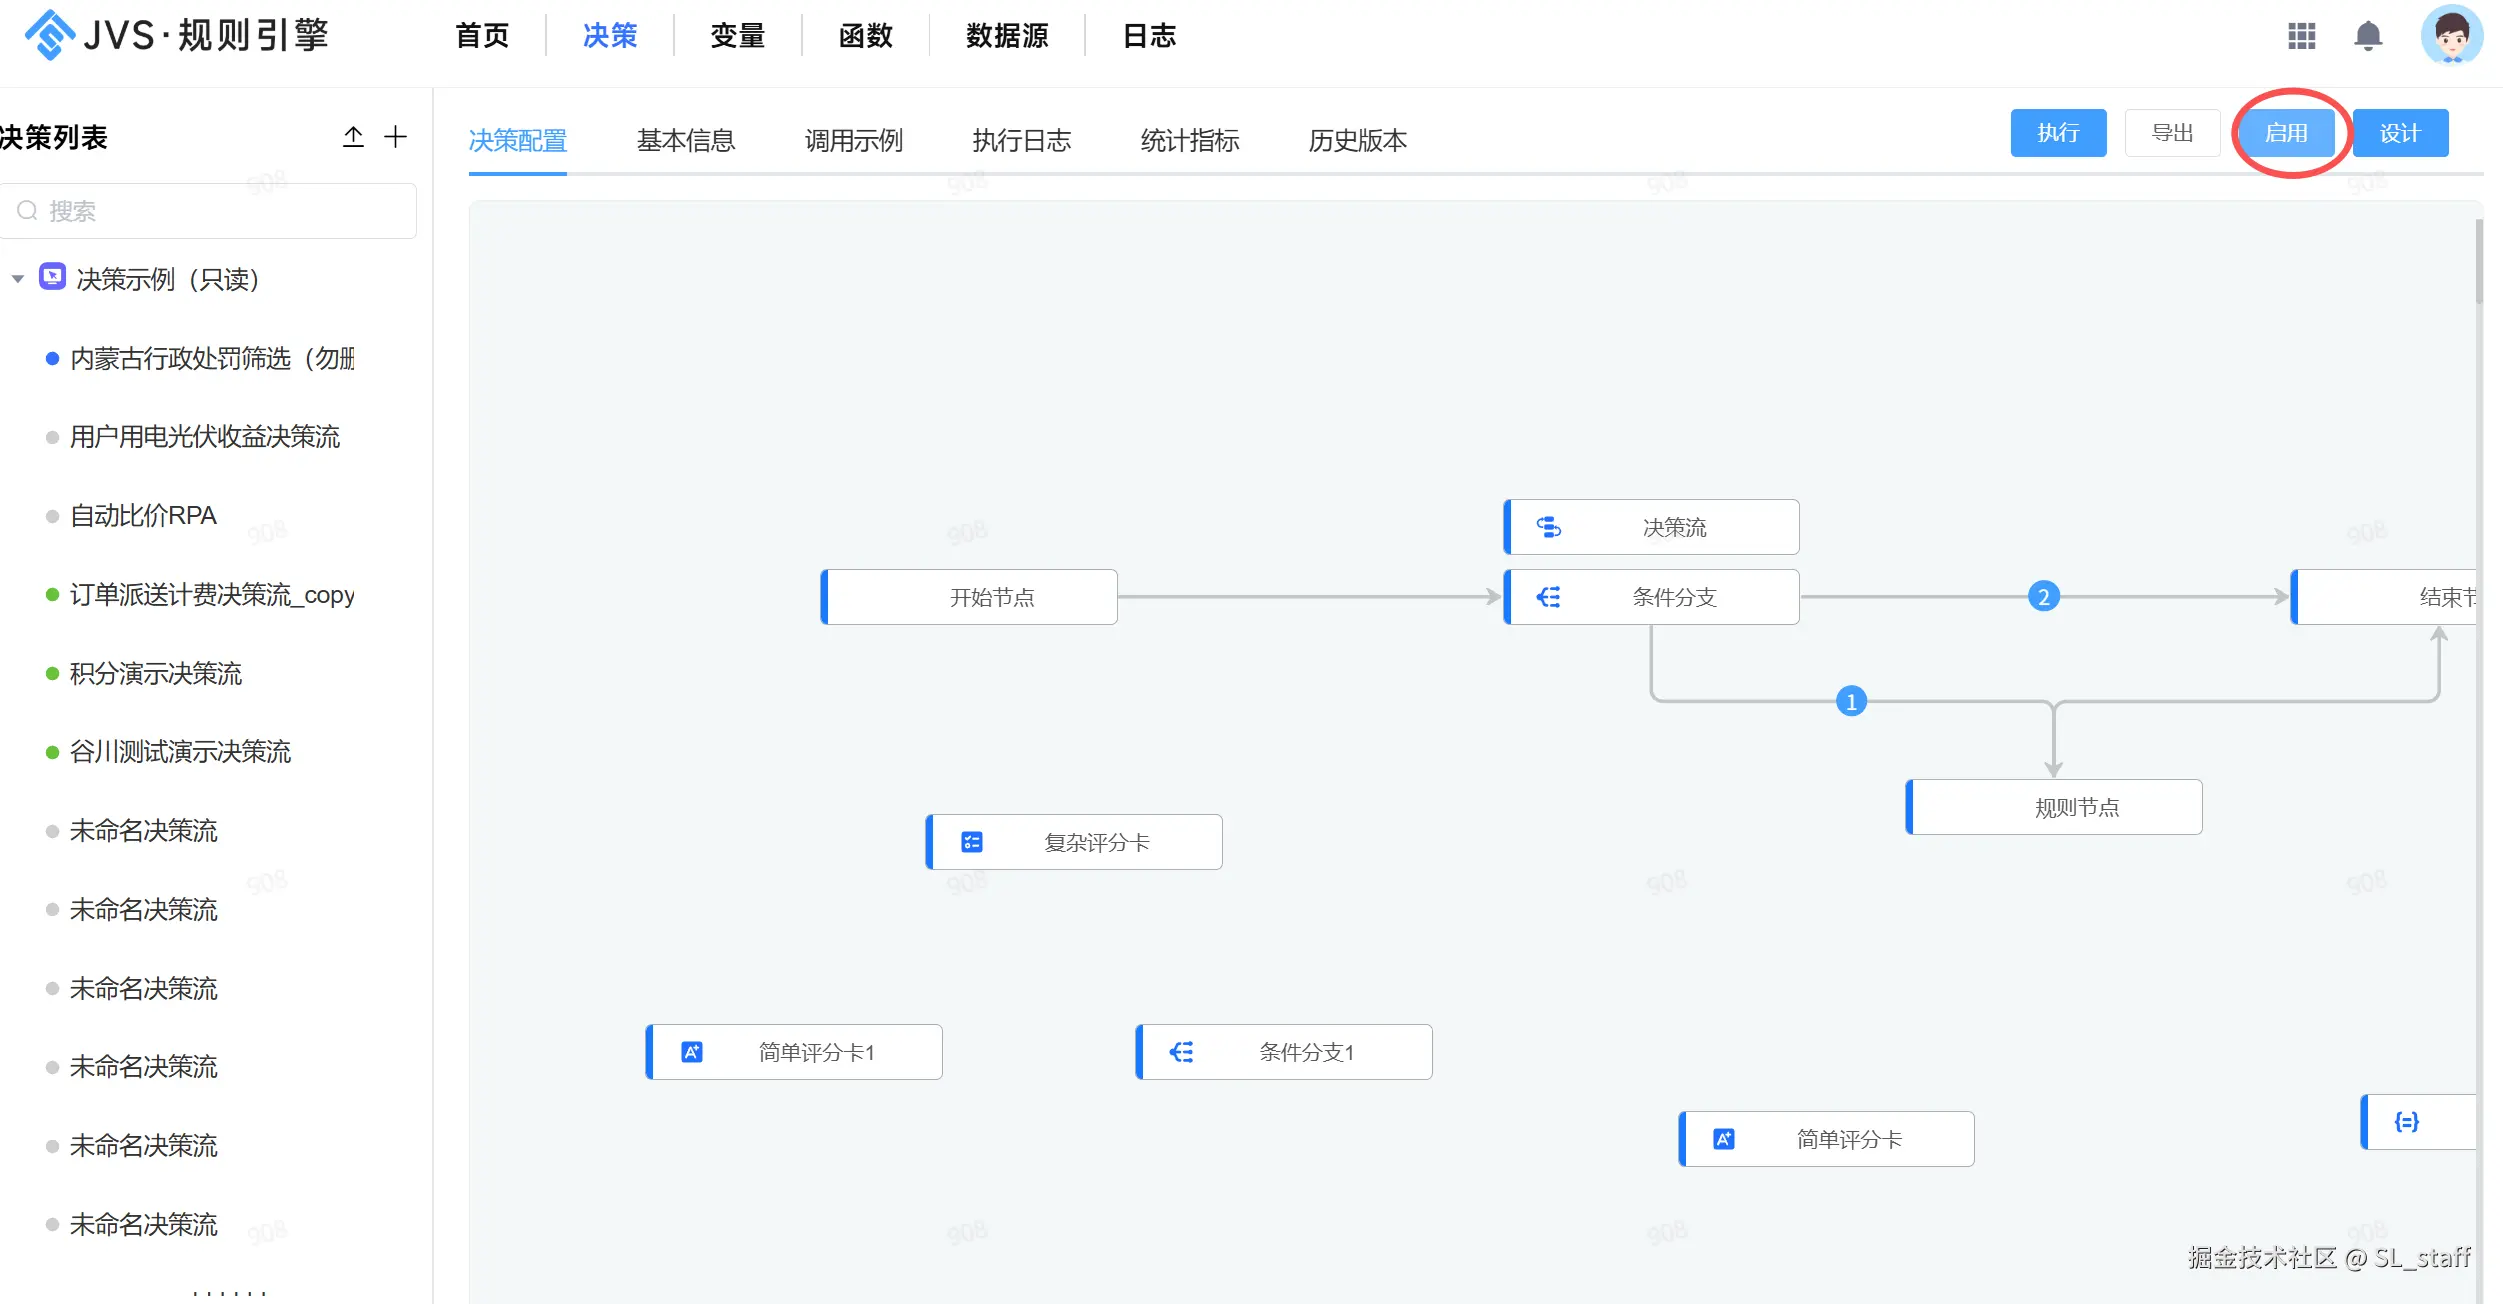
Task: Open the notification bell
Action: pyautogui.click(x=2367, y=37)
